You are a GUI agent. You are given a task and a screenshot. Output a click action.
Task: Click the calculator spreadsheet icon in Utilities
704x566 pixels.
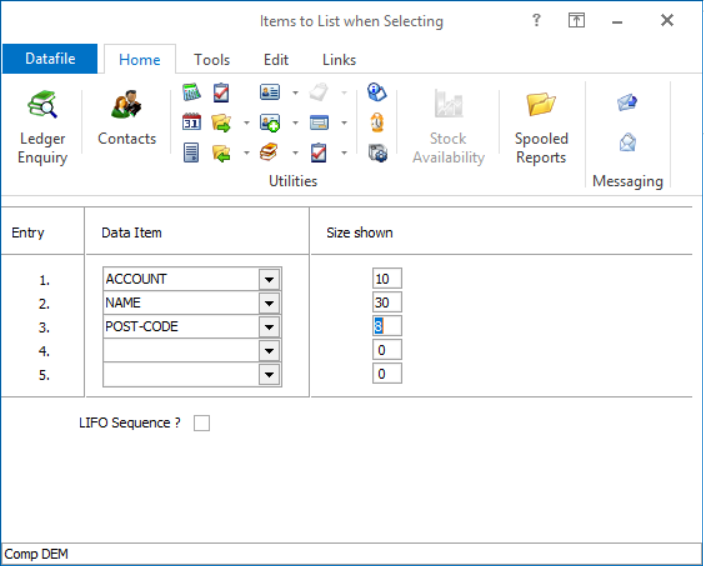point(192,92)
